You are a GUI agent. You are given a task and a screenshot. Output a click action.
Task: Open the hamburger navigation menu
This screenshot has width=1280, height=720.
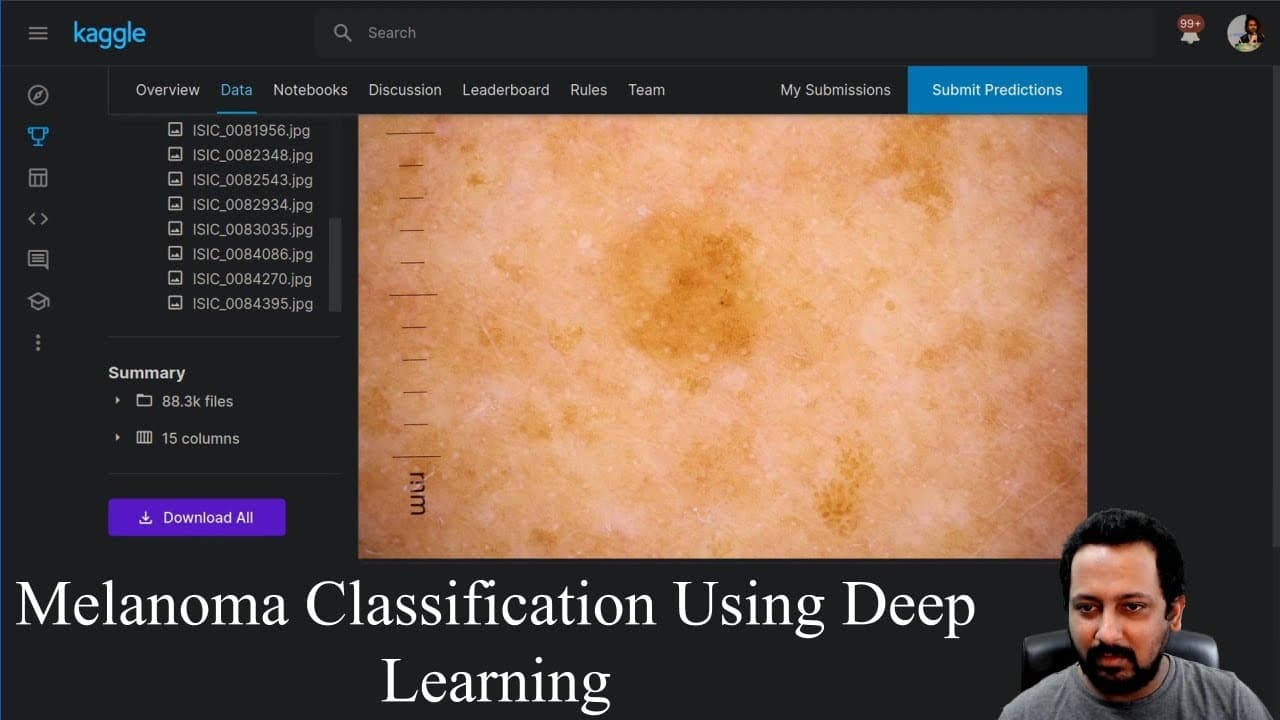tap(38, 33)
